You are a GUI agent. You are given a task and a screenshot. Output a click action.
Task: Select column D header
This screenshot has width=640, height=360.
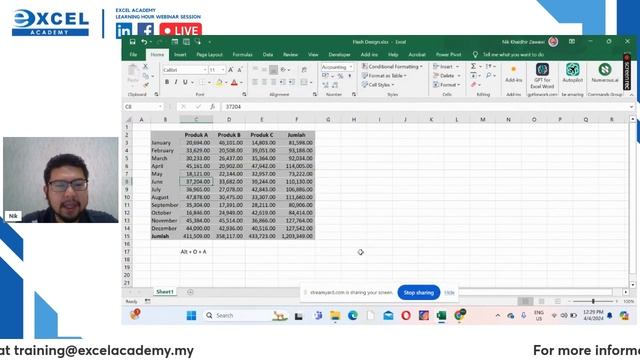tap(229, 119)
